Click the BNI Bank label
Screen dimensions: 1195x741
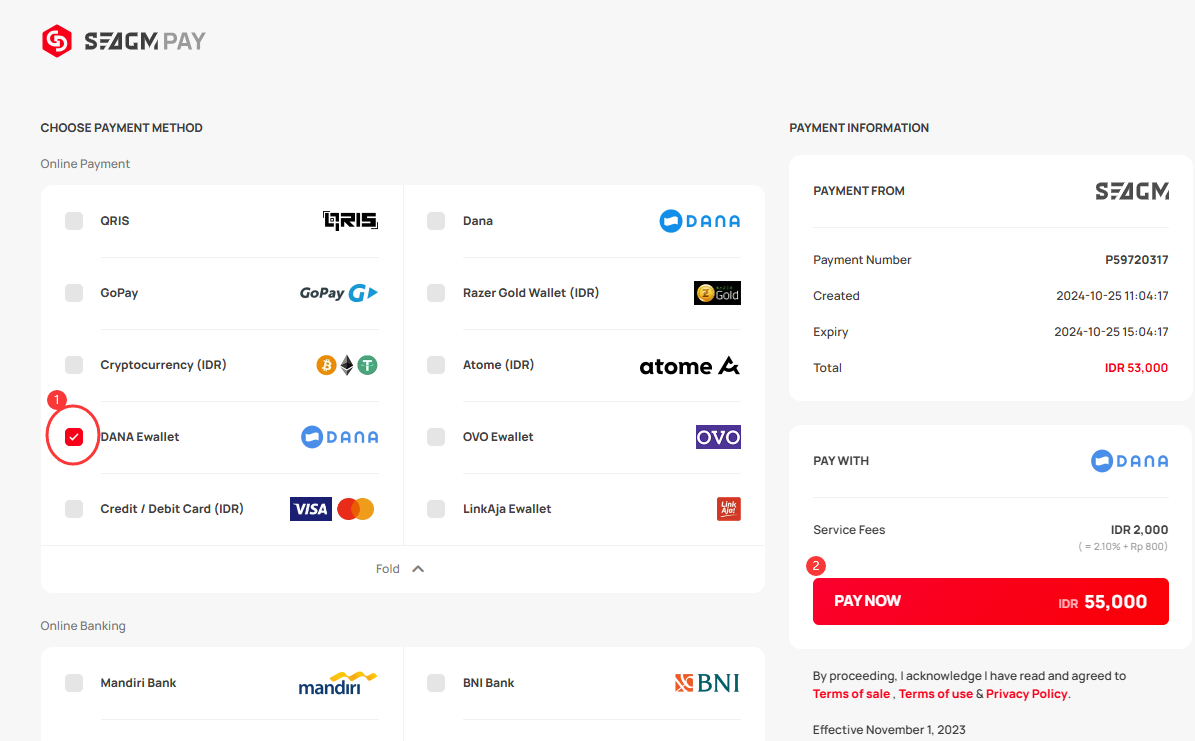point(489,683)
